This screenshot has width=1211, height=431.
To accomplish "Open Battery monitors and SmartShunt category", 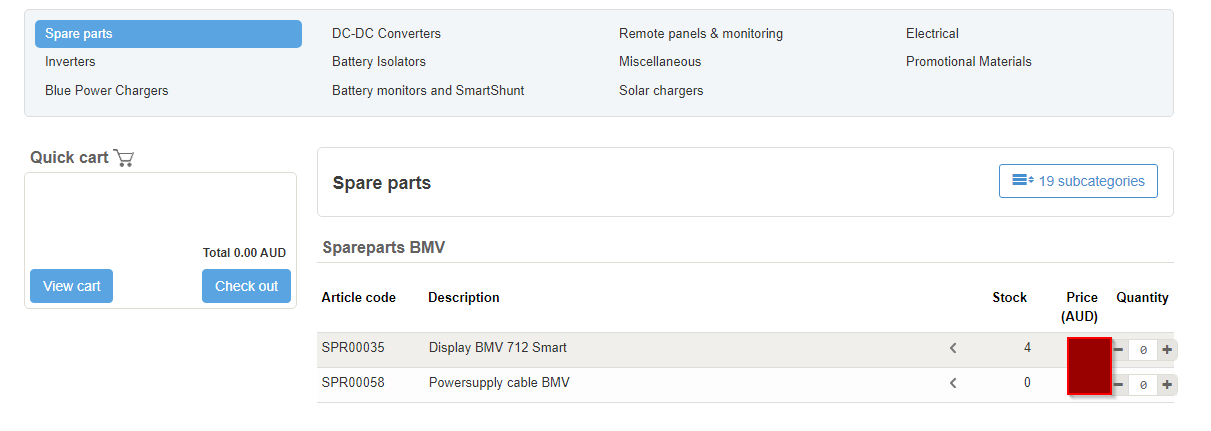I will click(428, 91).
